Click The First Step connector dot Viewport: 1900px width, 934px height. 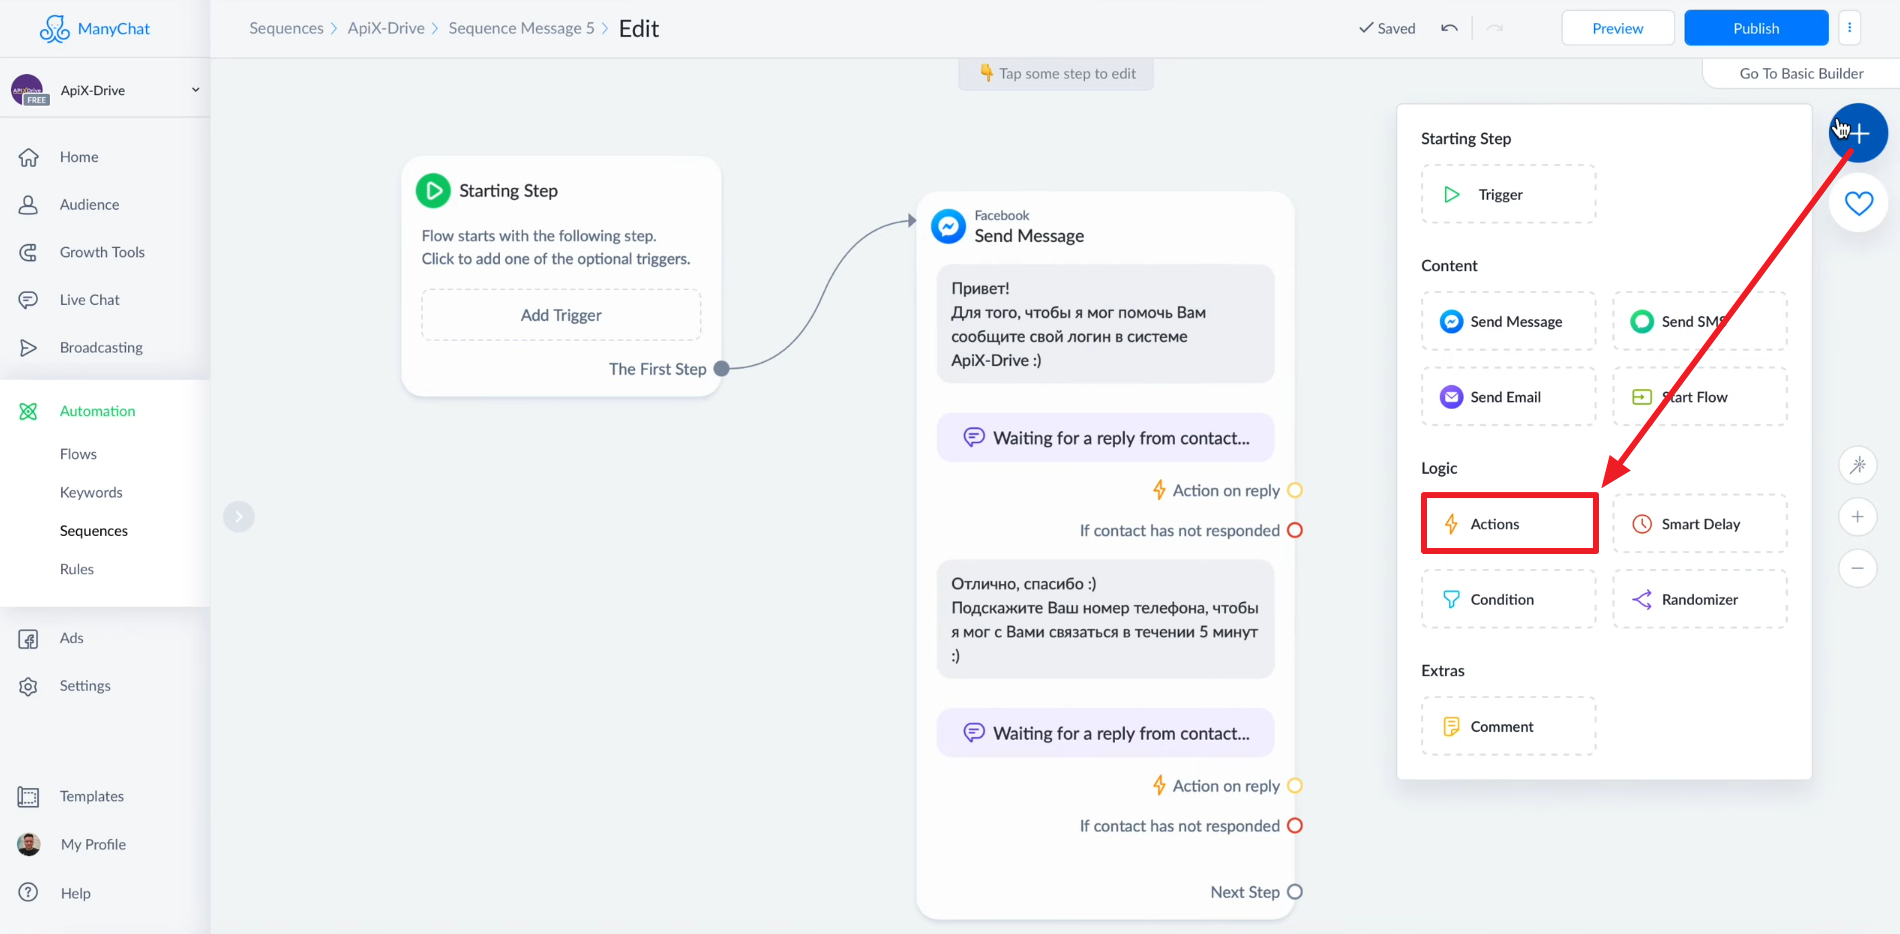(x=721, y=369)
